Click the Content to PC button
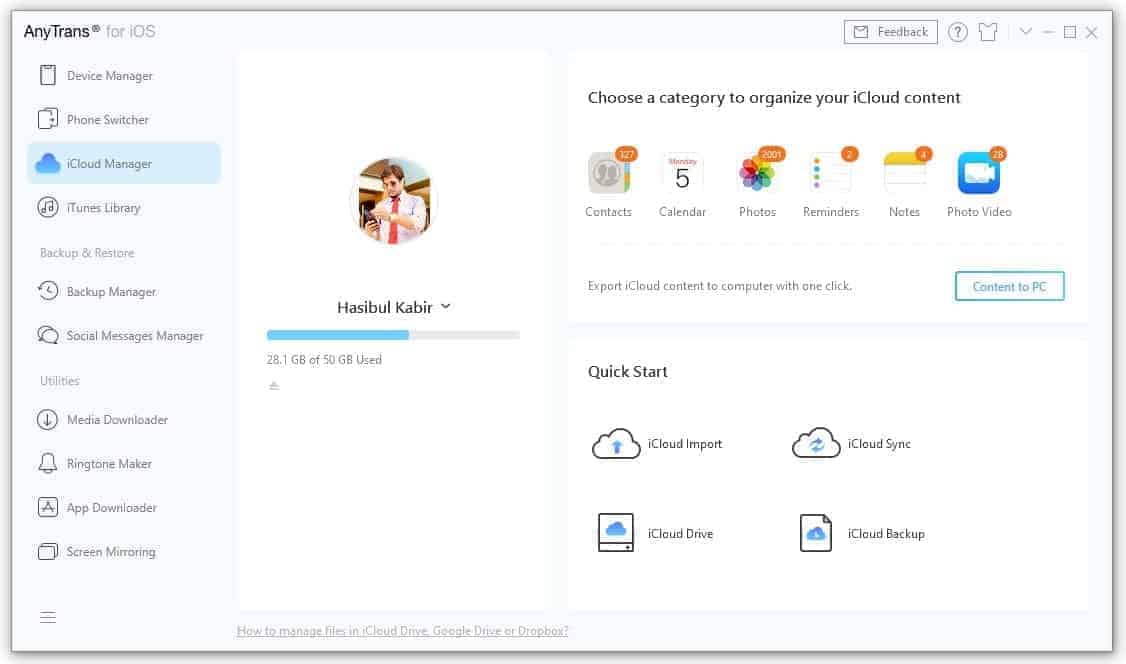The width and height of the screenshot is (1126, 664). (1009, 285)
